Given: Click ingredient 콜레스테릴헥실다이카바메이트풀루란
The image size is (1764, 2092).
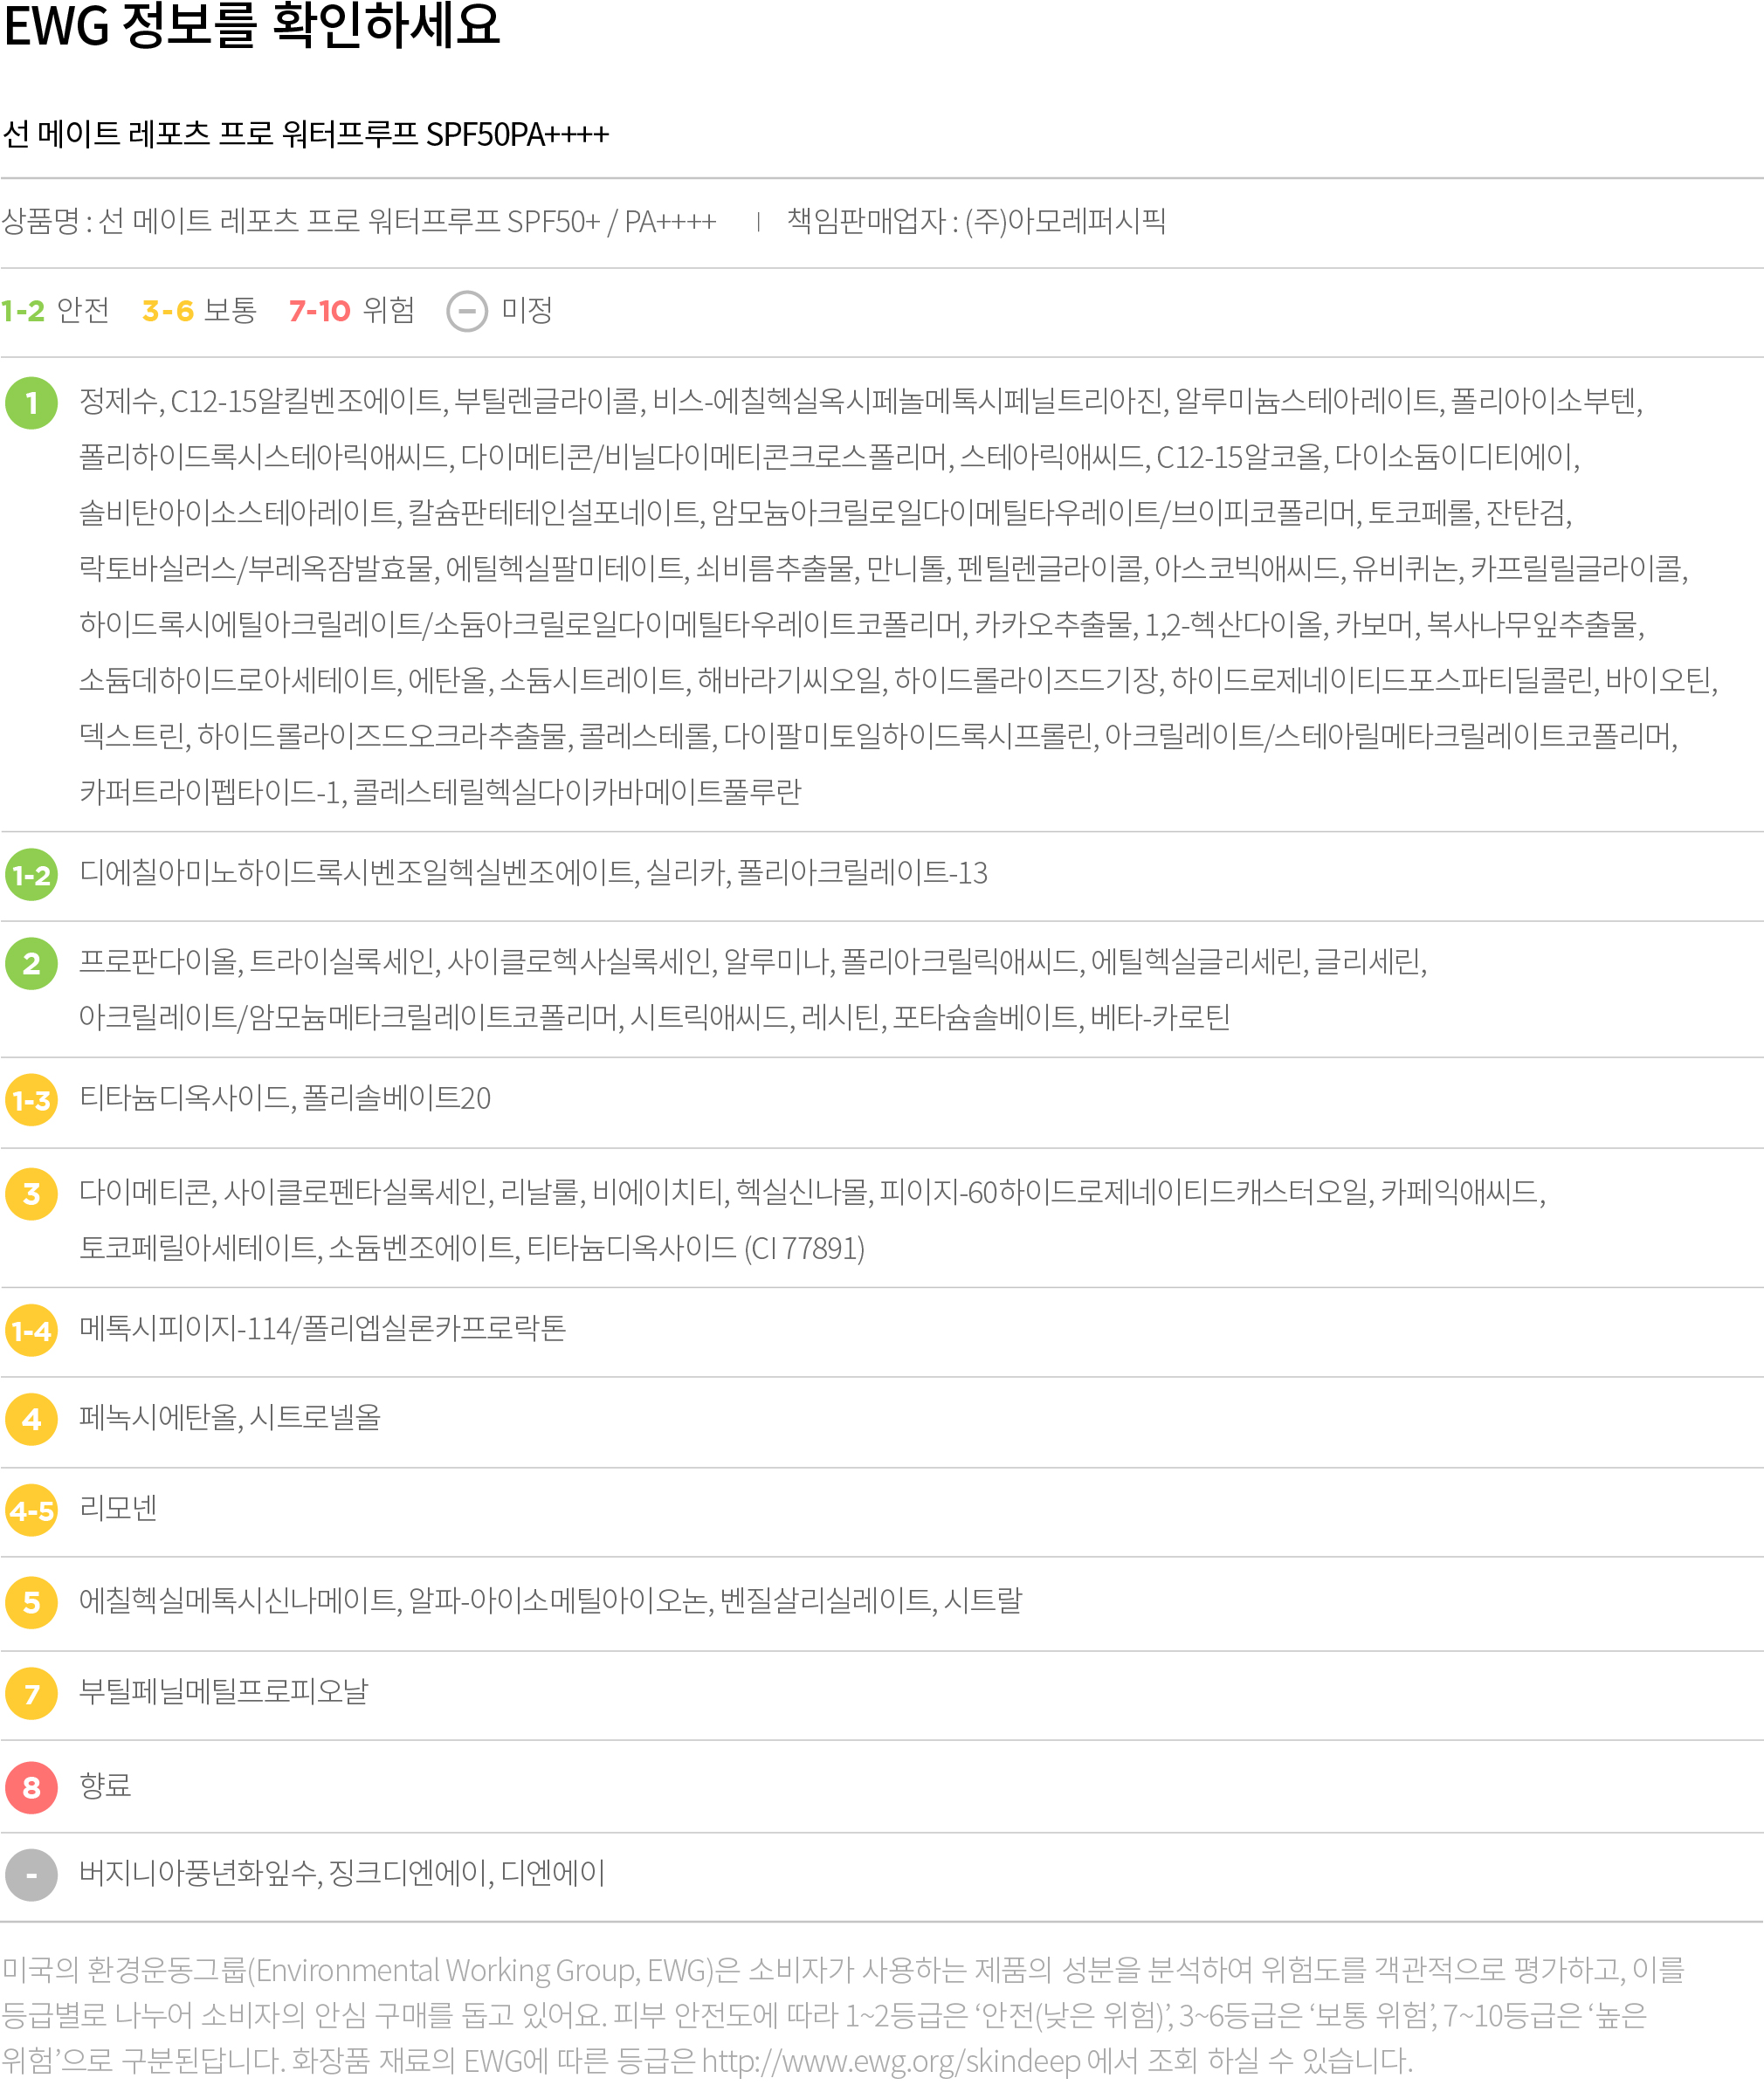Looking at the screenshot, I should click(577, 793).
